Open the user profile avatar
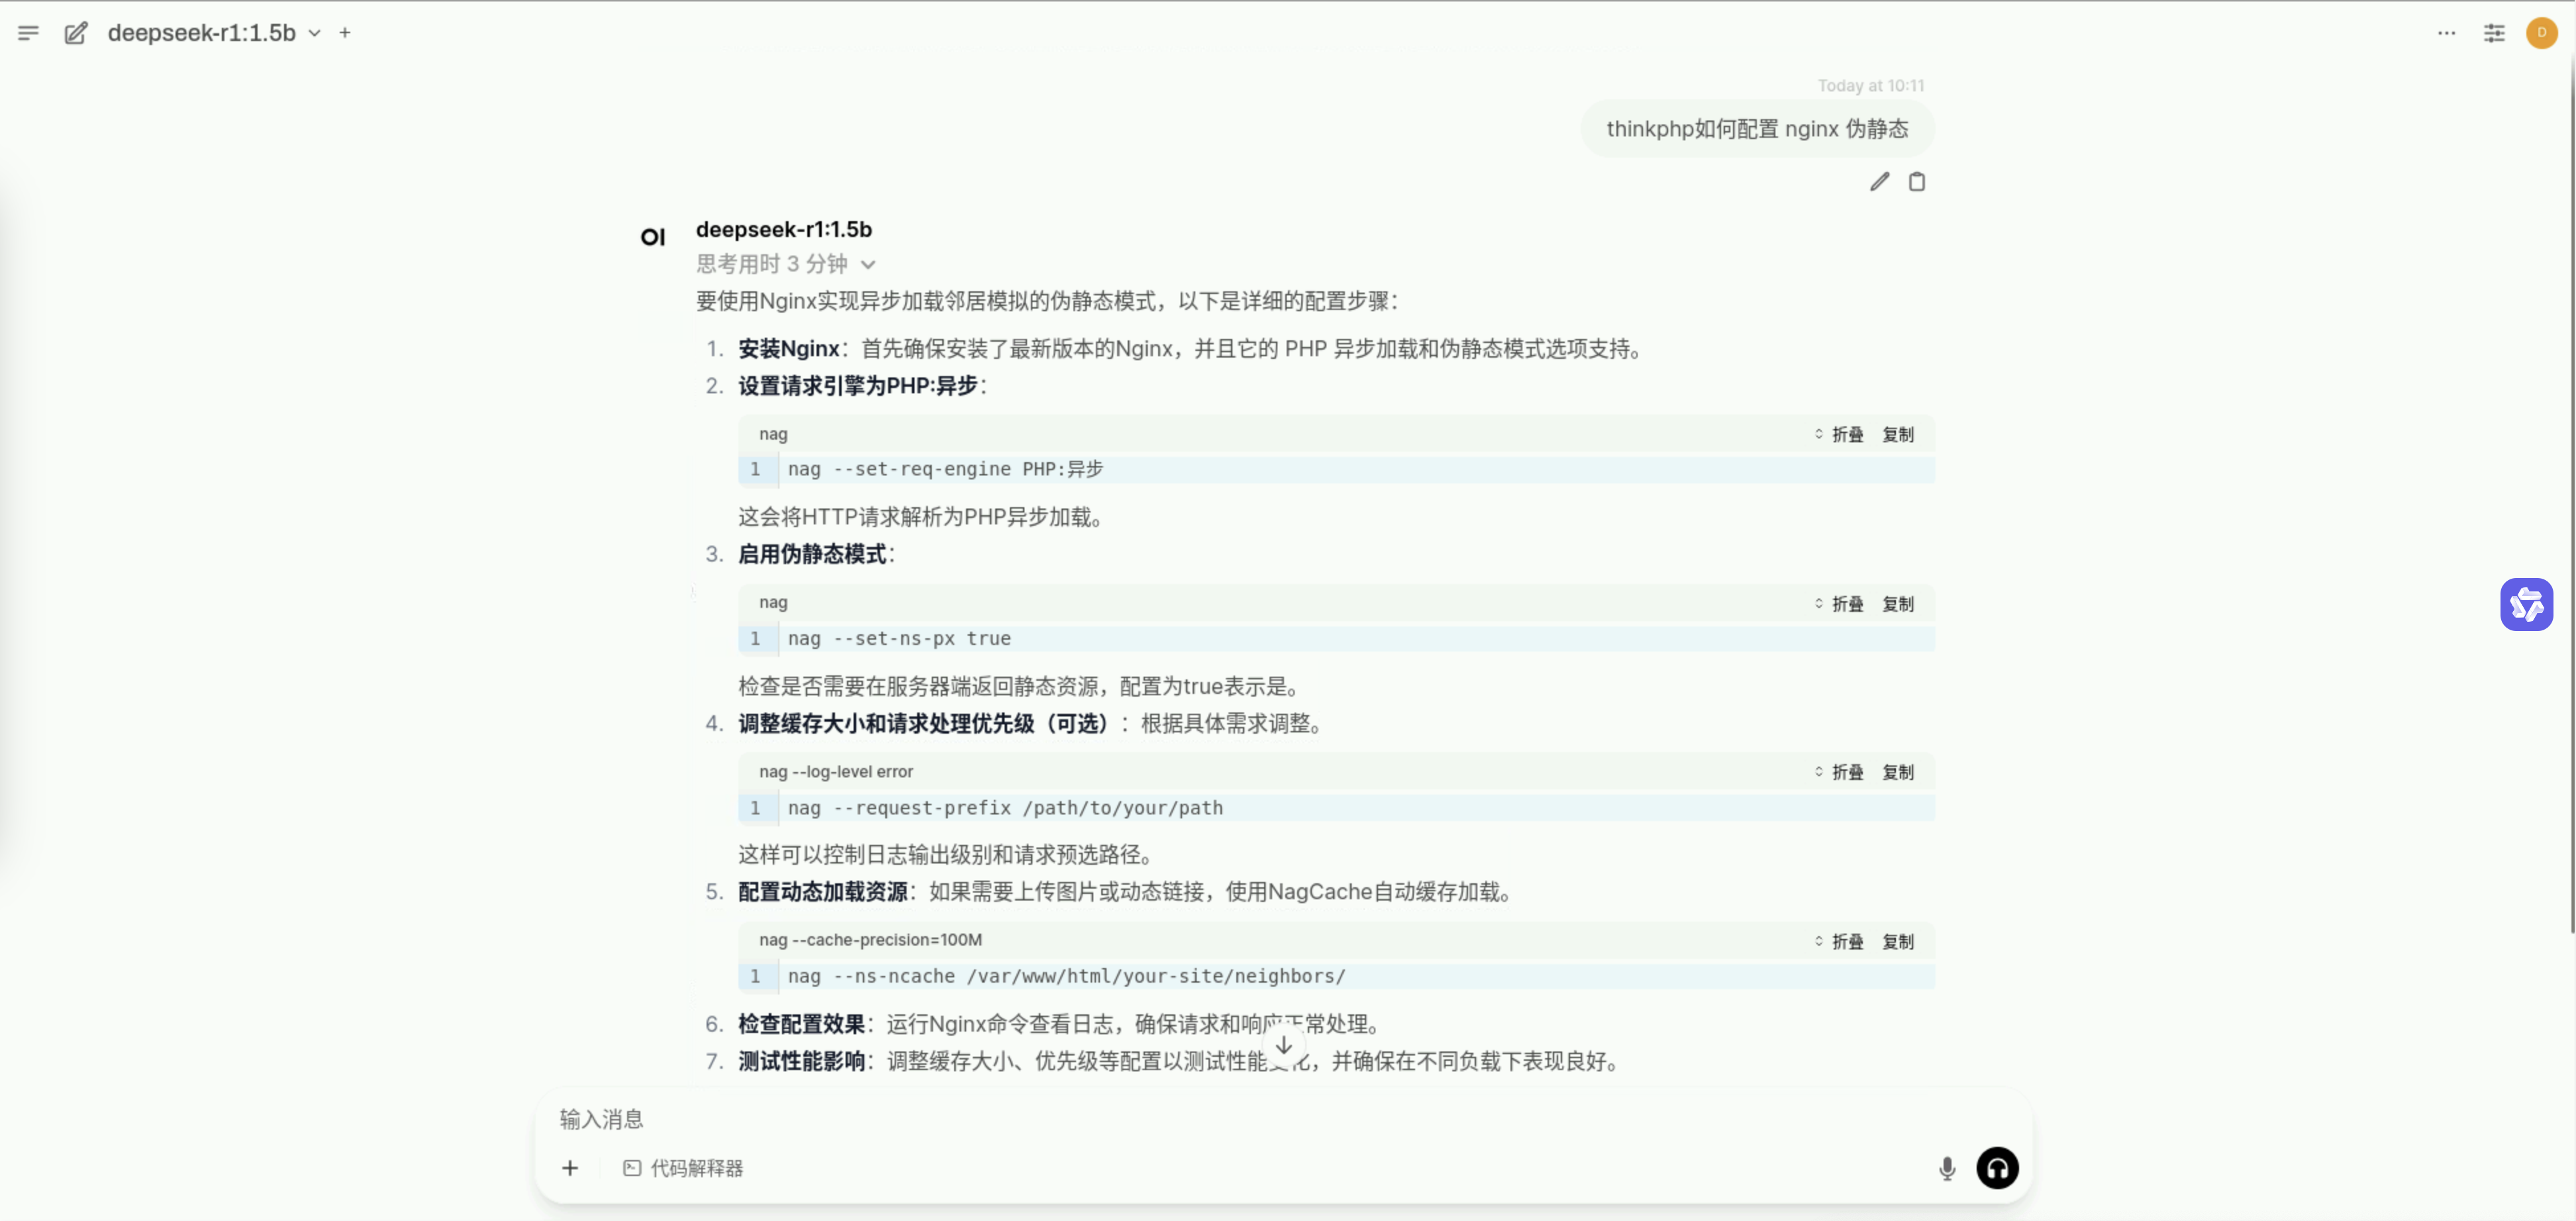Viewport: 2576px width, 1221px height. [x=2541, y=33]
